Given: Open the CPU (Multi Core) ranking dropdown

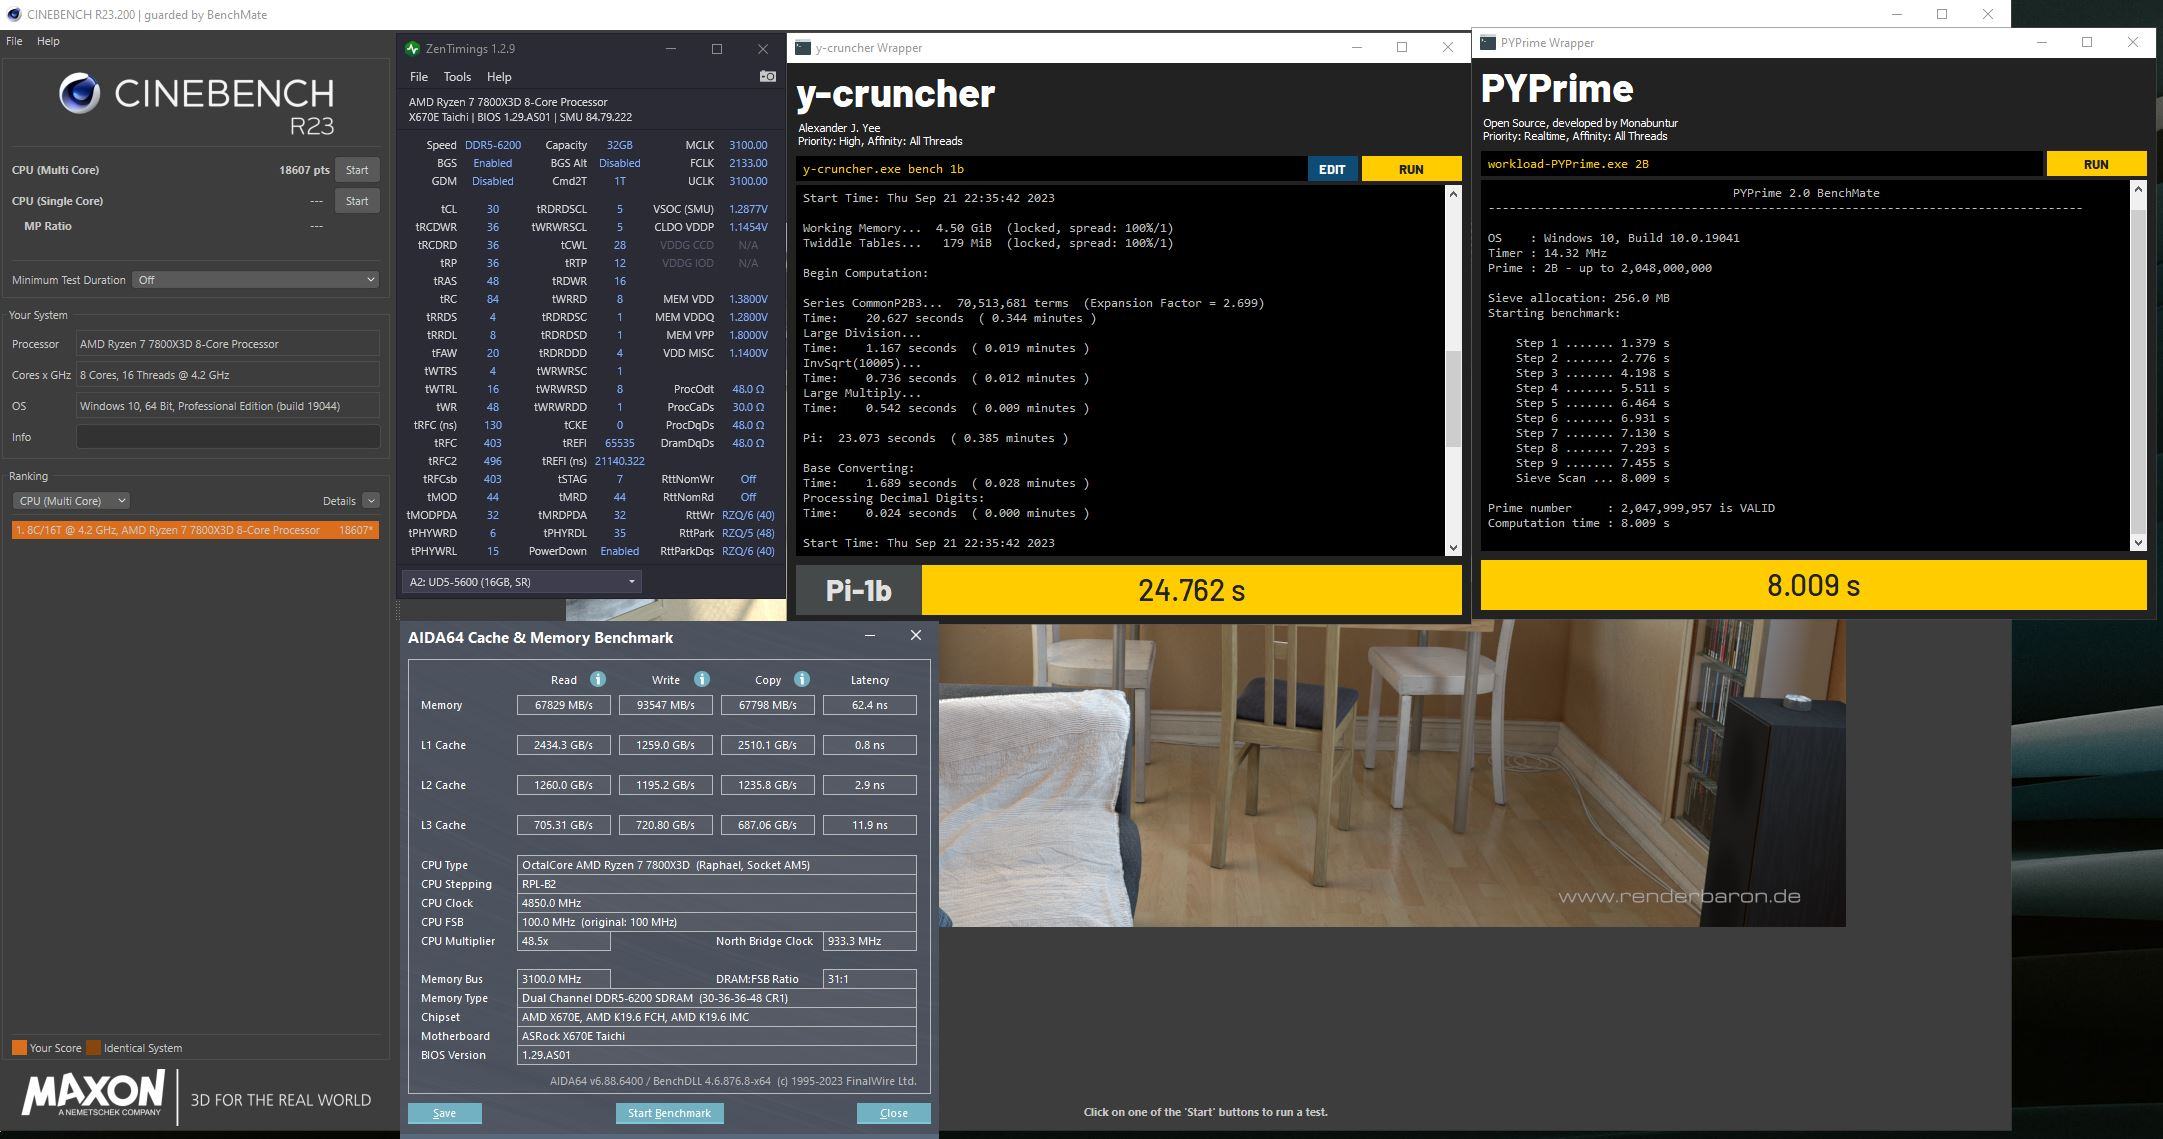Looking at the screenshot, I should 71,501.
